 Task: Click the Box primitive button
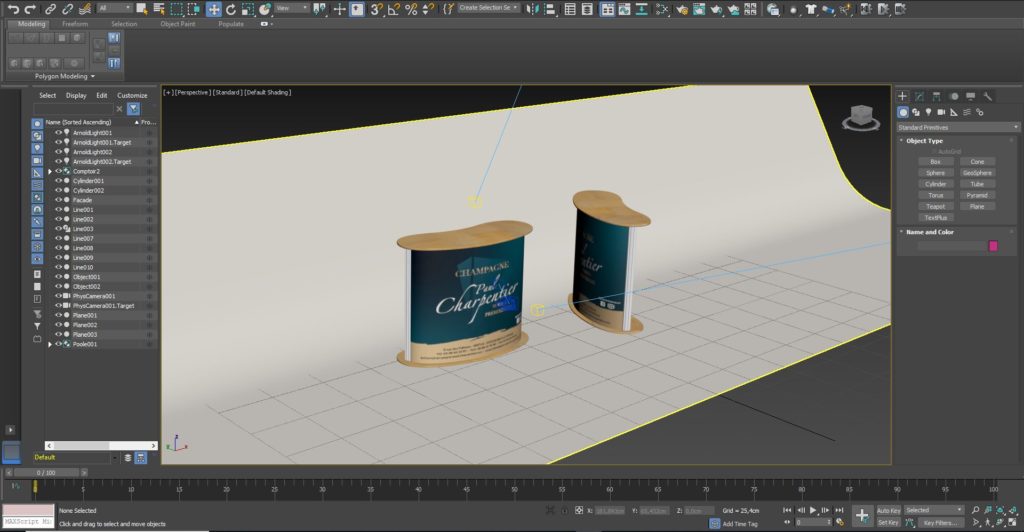coord(935,161)
